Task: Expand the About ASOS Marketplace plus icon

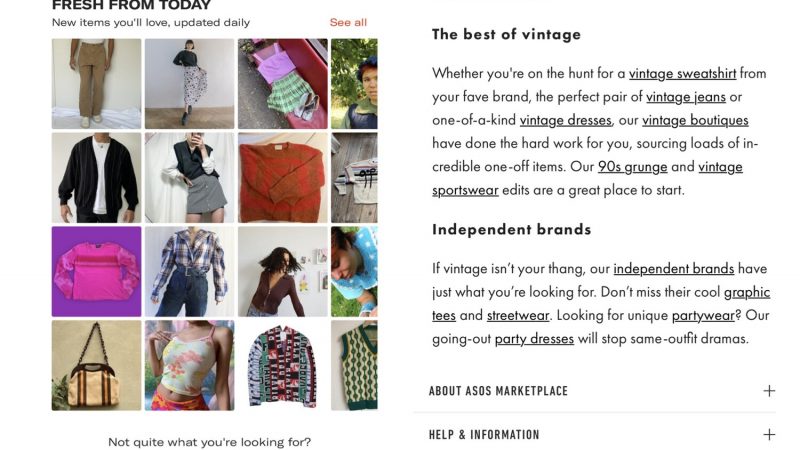Action: click(768, 391)
